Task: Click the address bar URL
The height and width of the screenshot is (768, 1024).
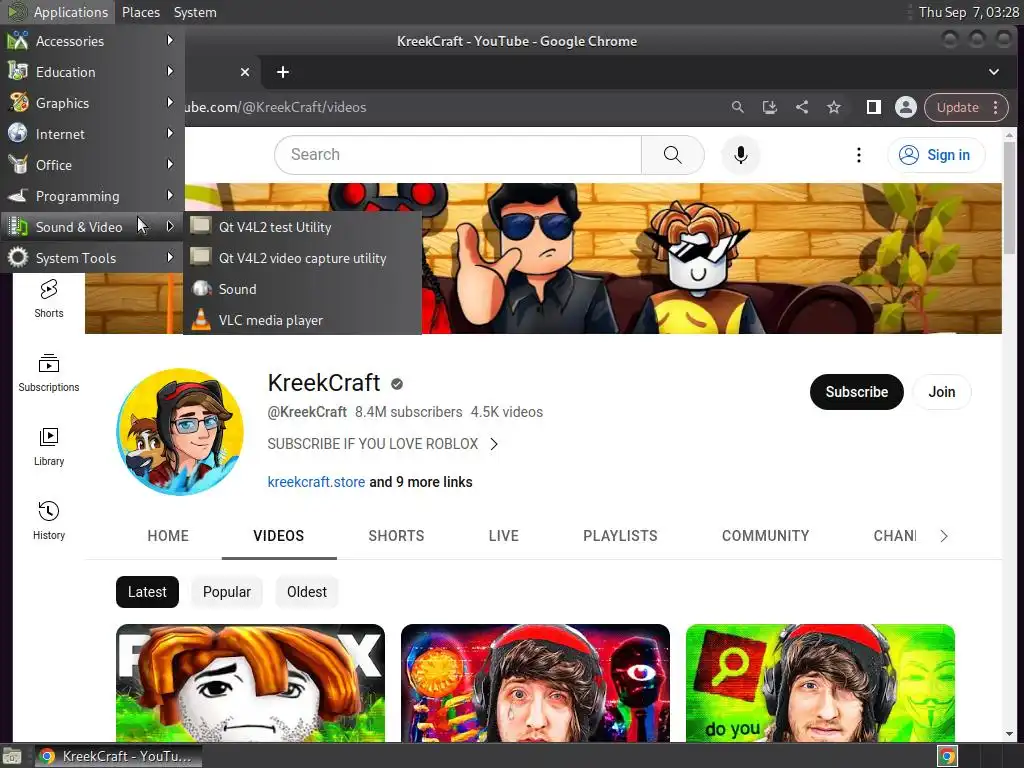Action: tap(275, 107)
